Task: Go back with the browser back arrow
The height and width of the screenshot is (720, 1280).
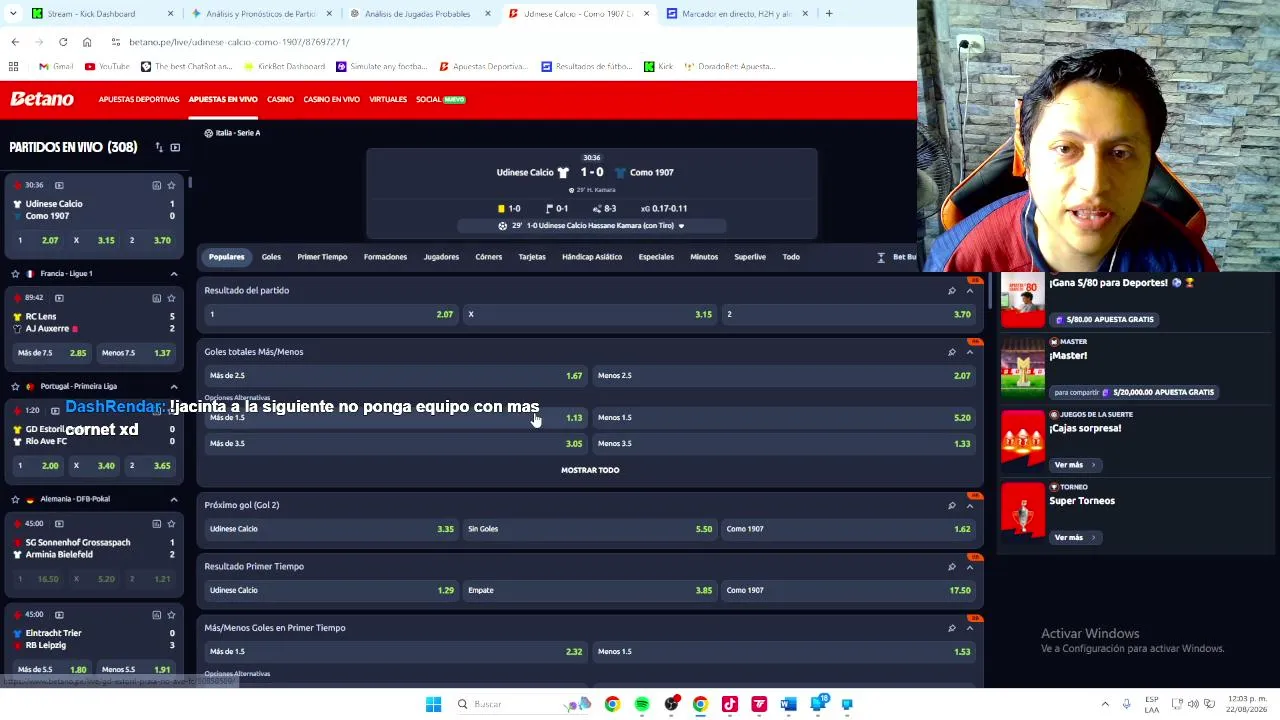Action: [15, 42]
